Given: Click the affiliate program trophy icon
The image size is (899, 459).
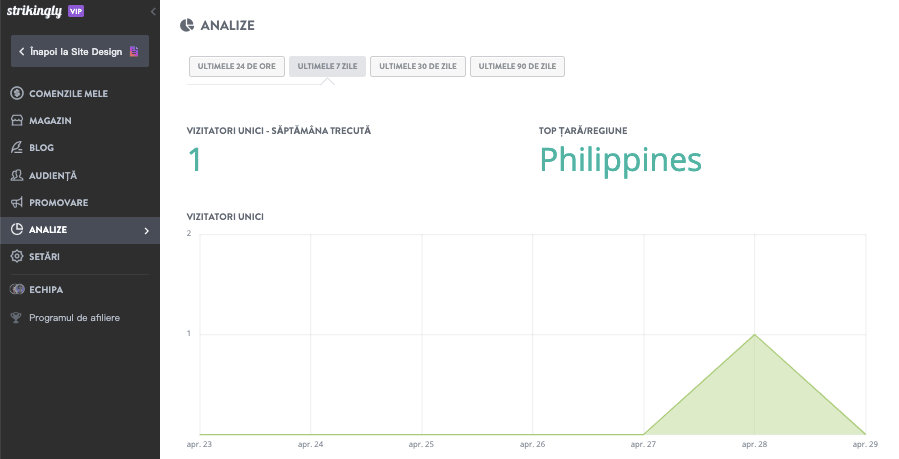Looking at the screenshot, I should click(16, 318).
